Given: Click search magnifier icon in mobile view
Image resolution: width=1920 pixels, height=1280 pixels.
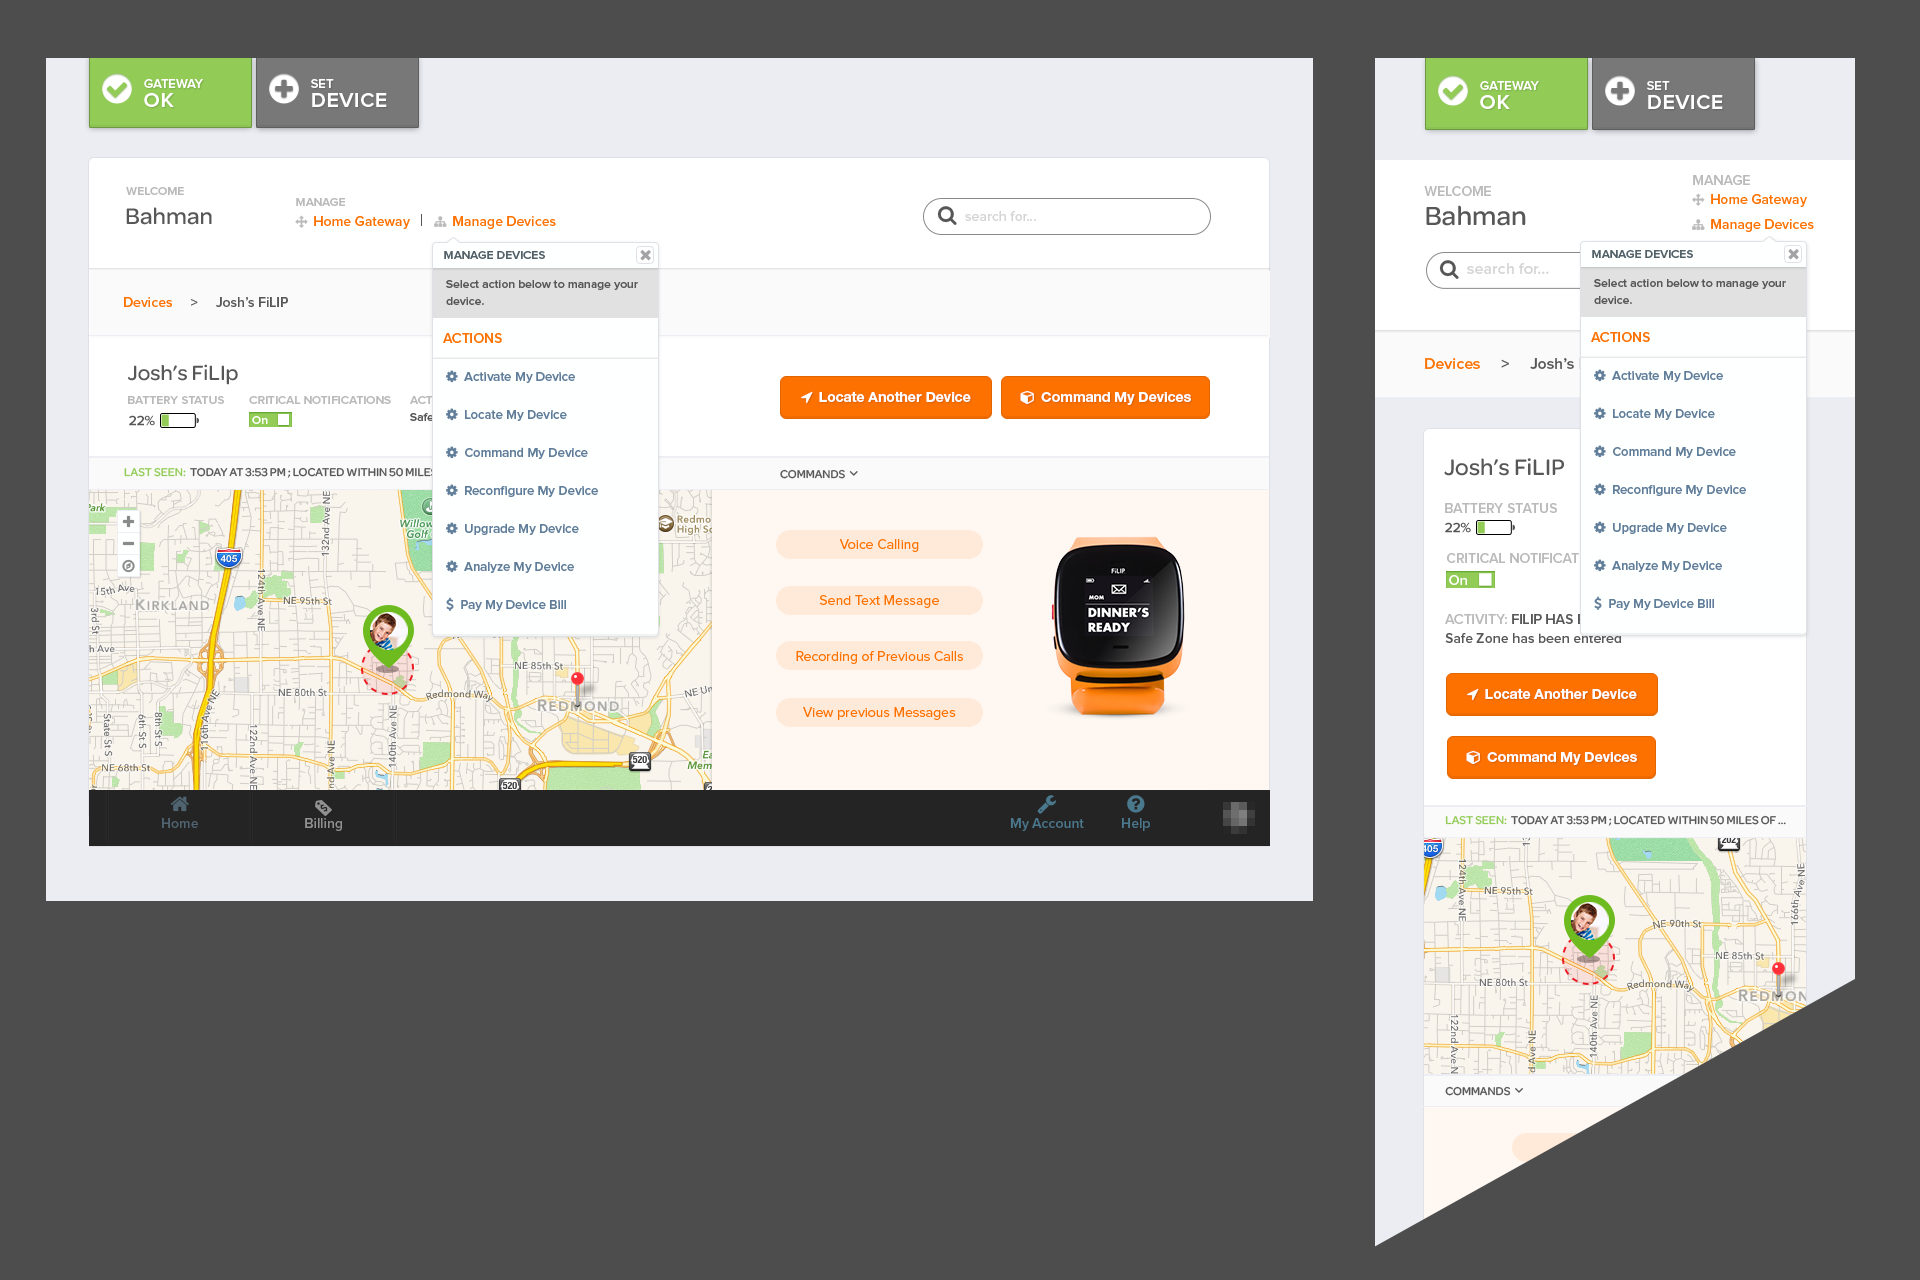Looking at the screenshot, I should [1449, 269].
